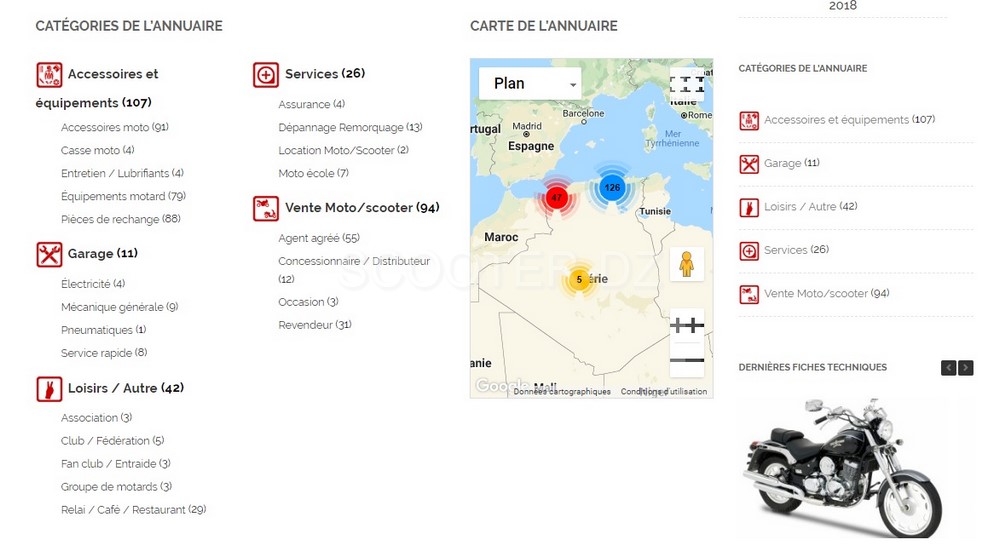
Task: Open the yellow 5 map cluster
Action: click(579, 279)
